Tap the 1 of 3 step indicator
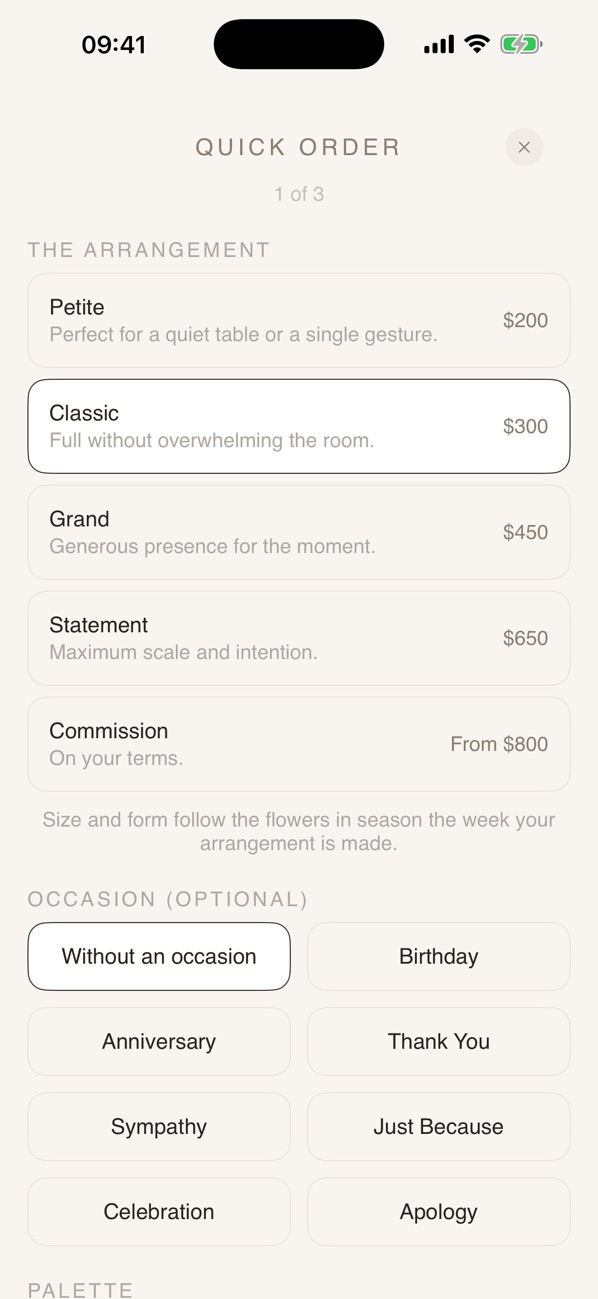This screenshot has height=1299, width=598. (299, 194)
